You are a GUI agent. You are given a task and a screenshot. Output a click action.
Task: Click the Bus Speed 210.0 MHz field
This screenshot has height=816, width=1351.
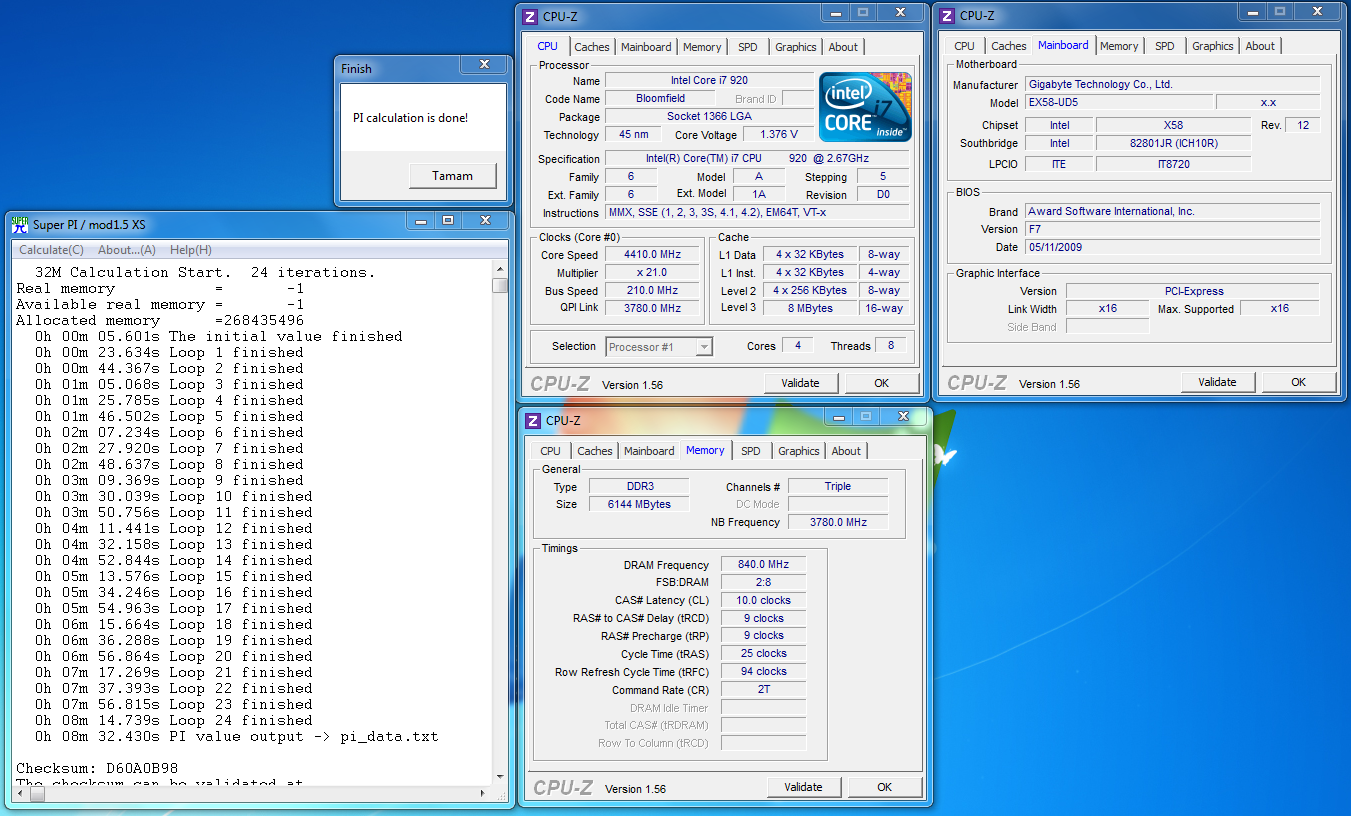(x=651, y=291)
